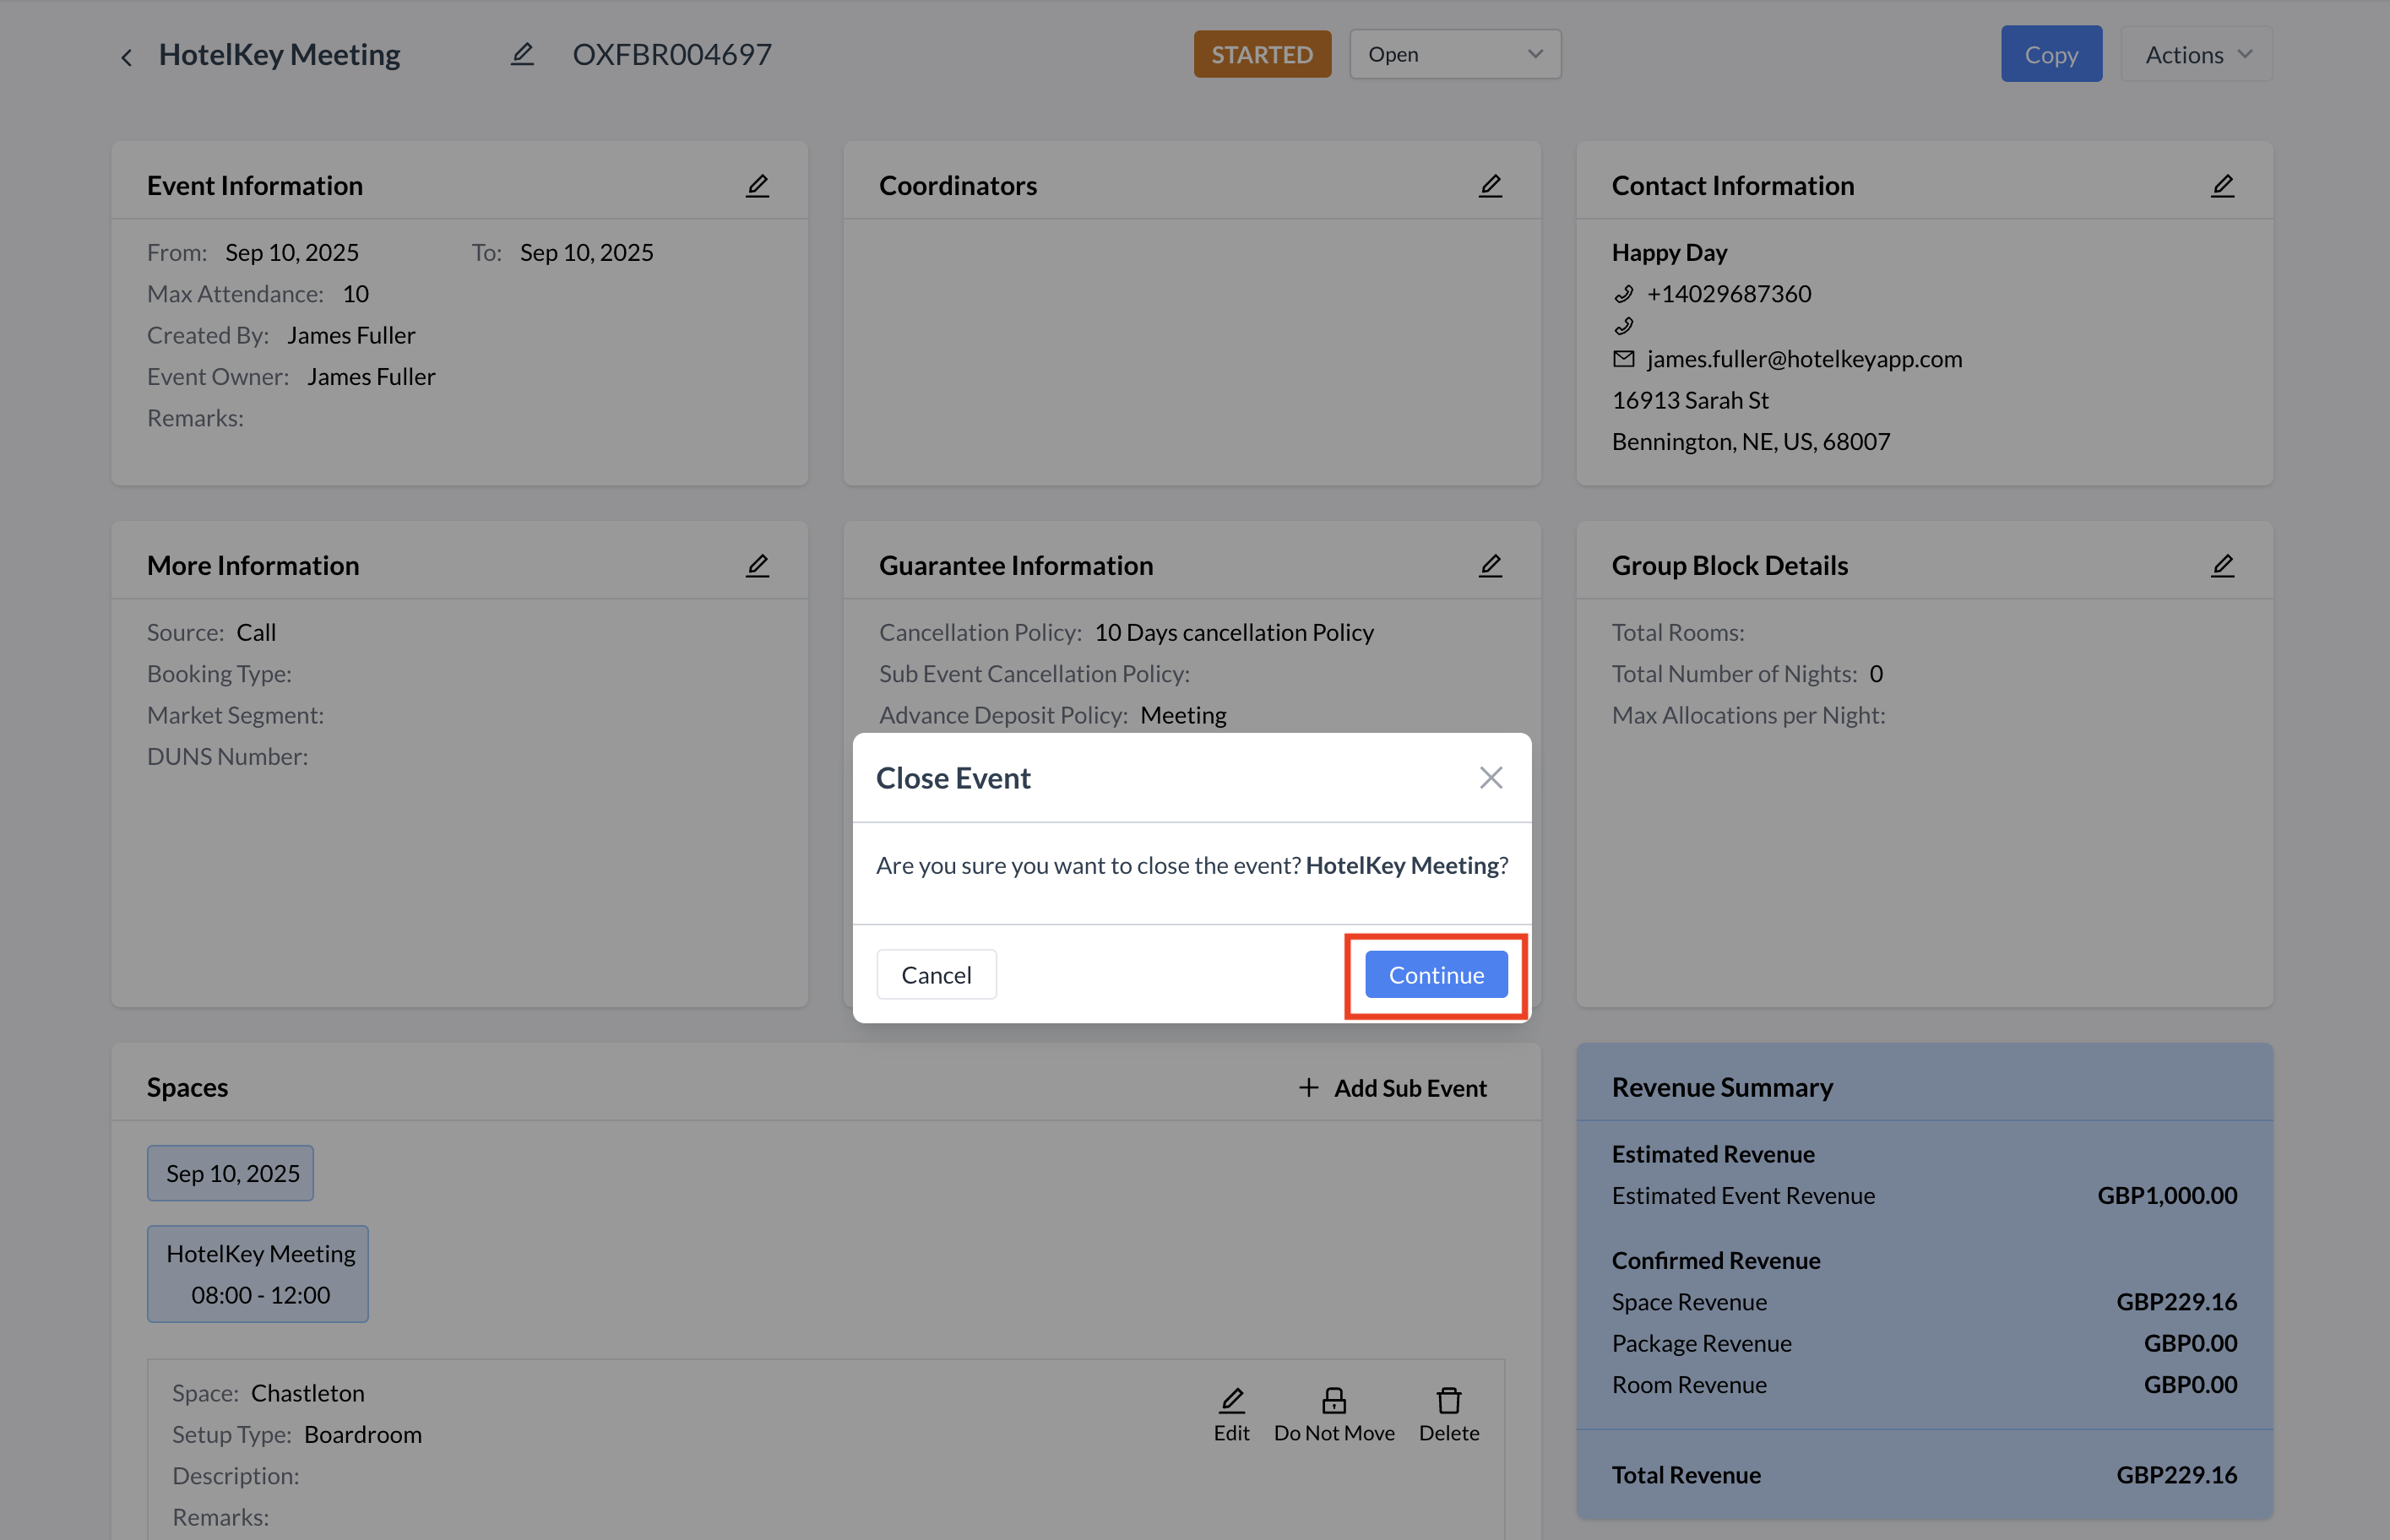Edit the Guarantee Information section

click(x=1490, y=565)
